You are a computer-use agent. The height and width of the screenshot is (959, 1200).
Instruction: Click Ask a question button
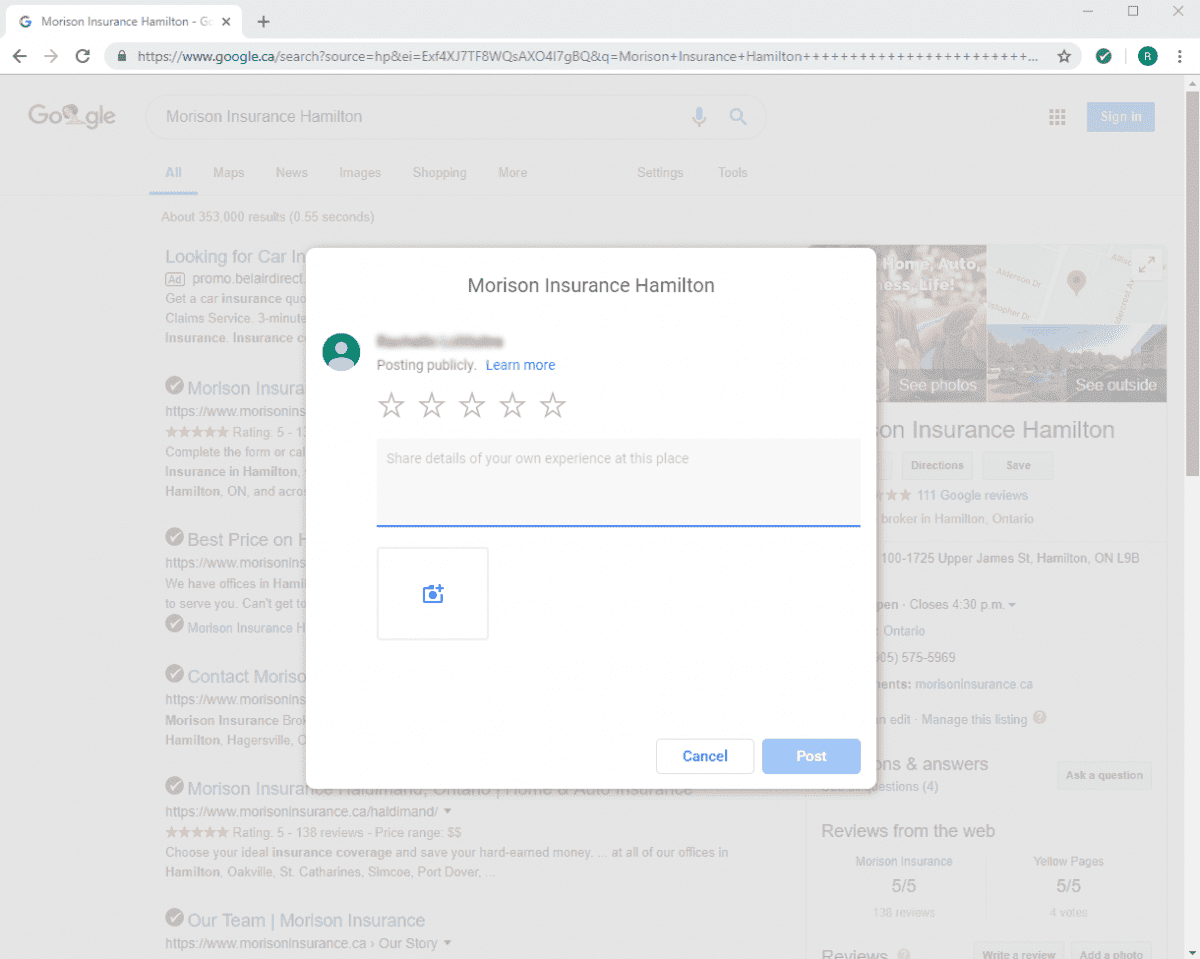(x=1104, y=775)
